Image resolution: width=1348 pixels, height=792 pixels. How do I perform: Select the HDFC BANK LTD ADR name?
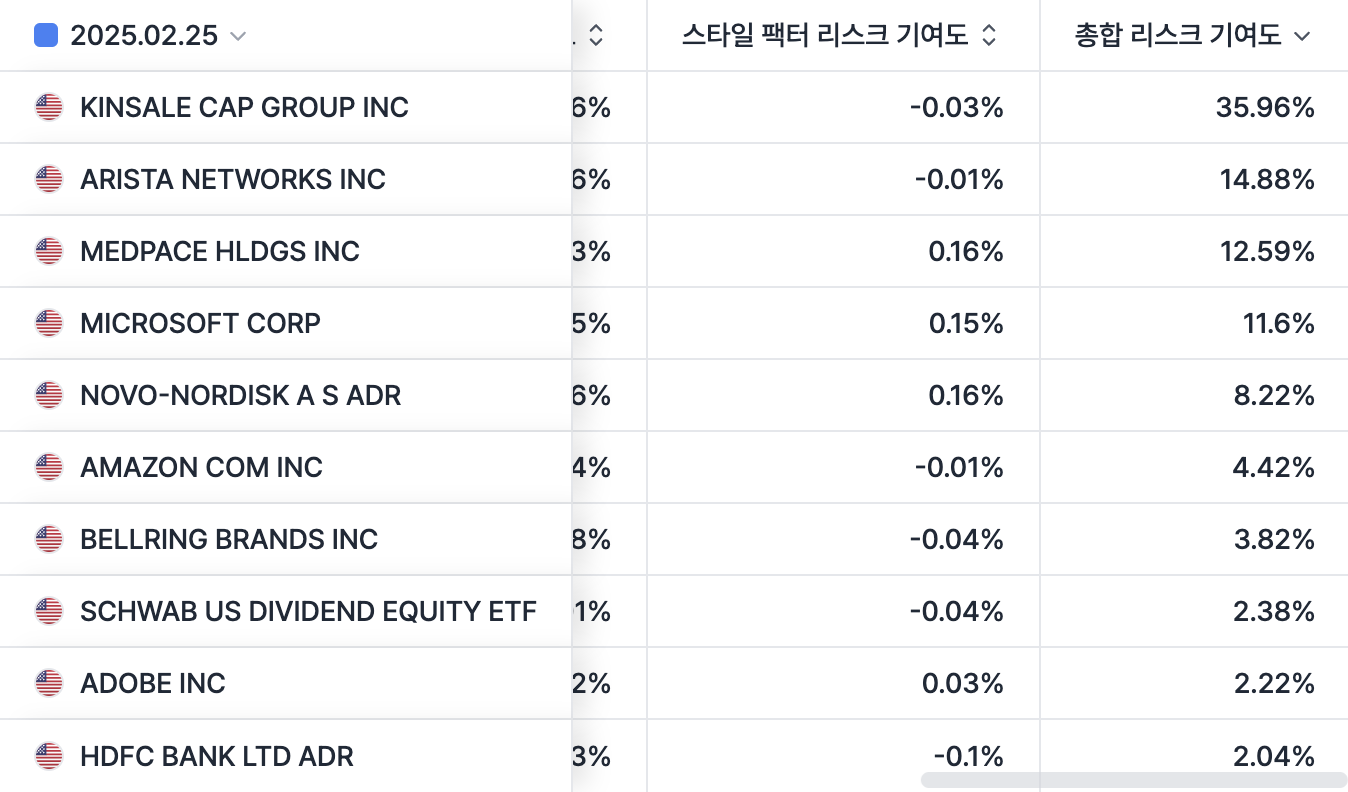coord(216,755)
